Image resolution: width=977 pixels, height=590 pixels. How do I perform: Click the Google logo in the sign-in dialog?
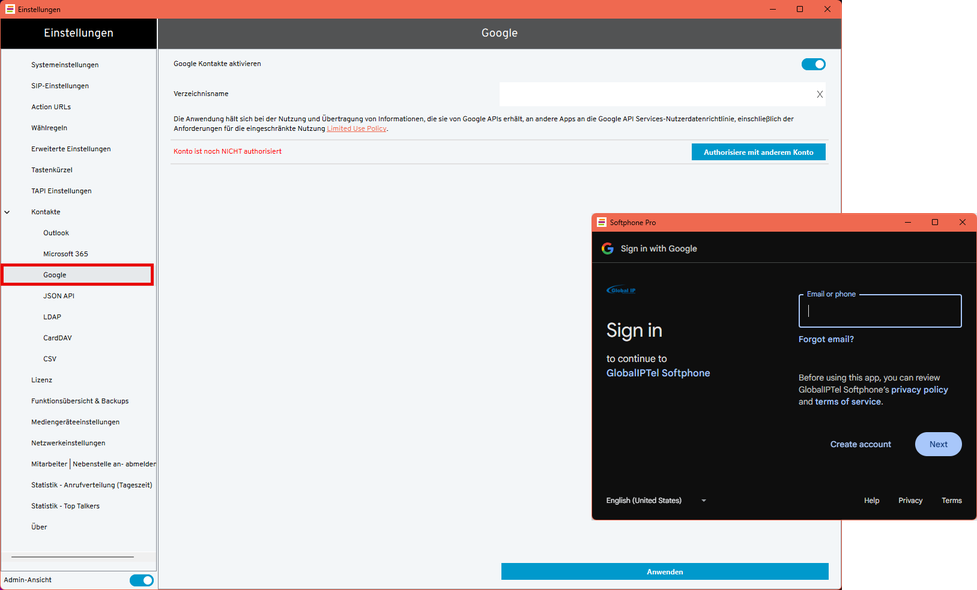[x=608, y=249]
